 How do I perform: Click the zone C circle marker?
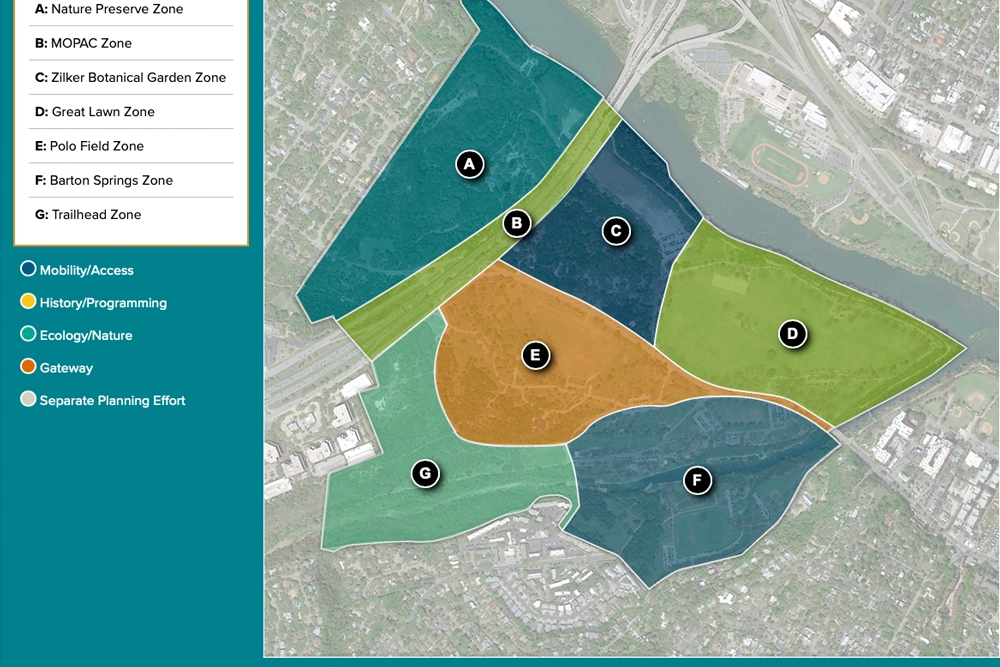pos(616,231)
